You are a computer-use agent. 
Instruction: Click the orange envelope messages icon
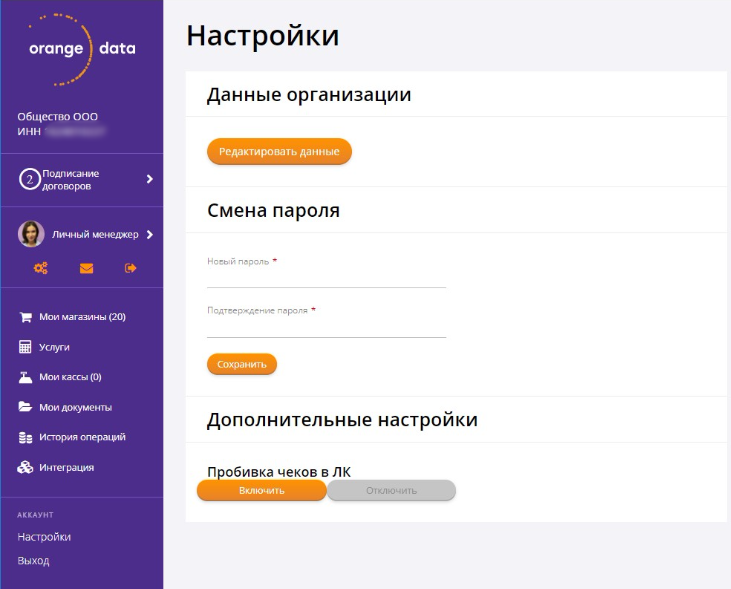pyautogui.click(x=86, y=268)
